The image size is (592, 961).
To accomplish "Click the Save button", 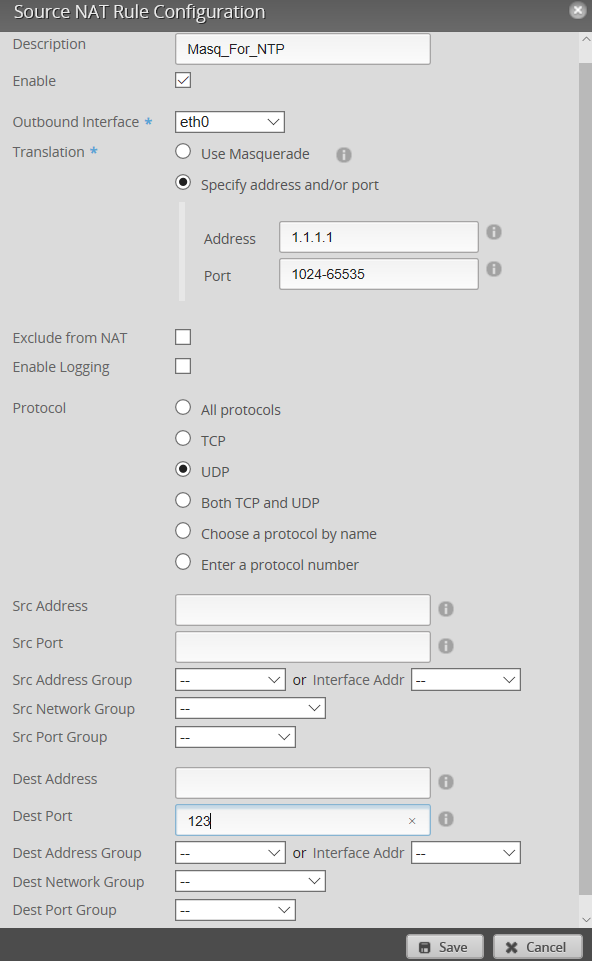I will [x=445, y=948].
